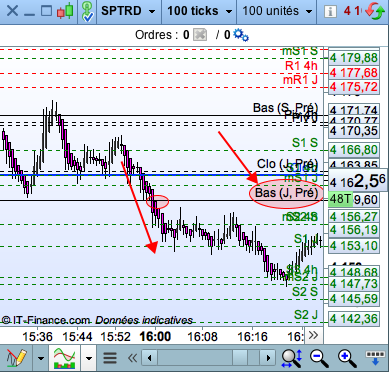Click the 16:00 time axis label
389x372 pixels.
[x=155, y=336]
